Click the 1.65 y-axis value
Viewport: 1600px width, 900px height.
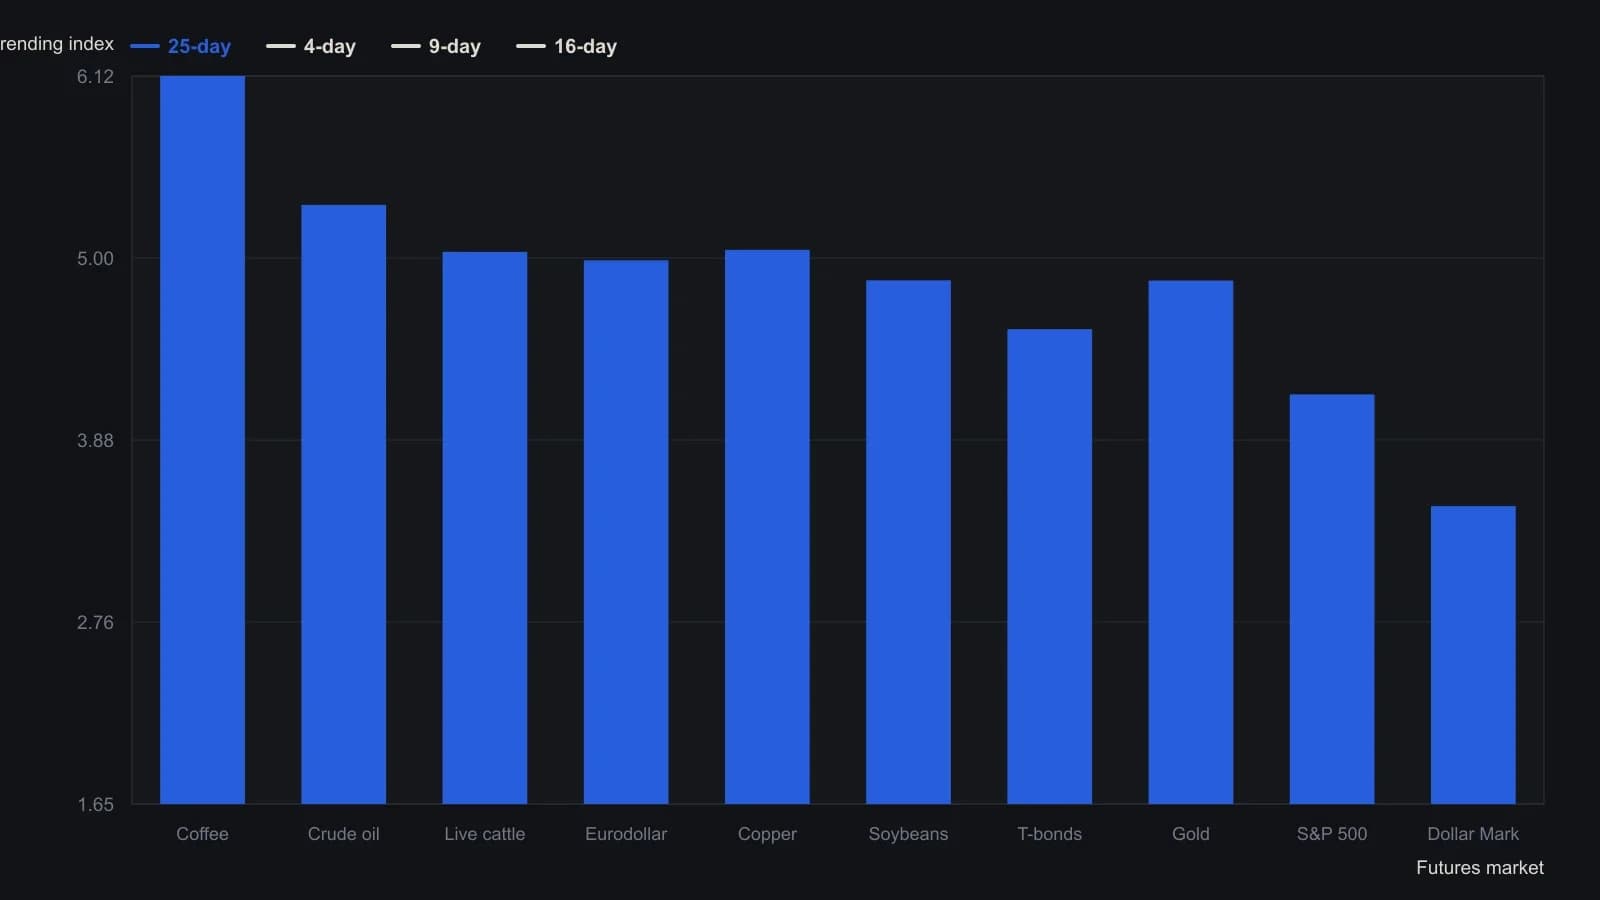click(95, 805)
